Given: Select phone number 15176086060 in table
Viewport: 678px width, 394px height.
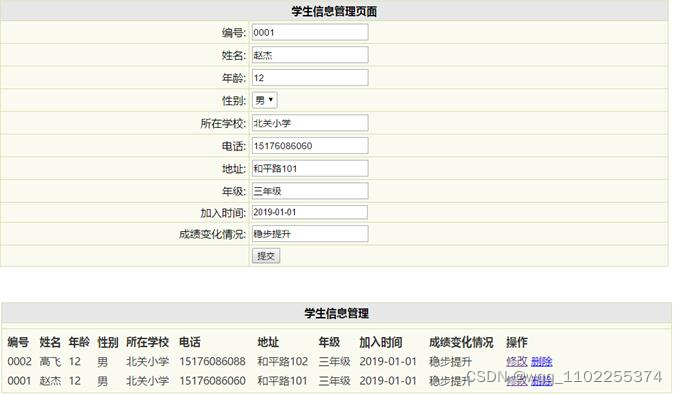Looking at the screenshot, I should (x=212, y=381).
